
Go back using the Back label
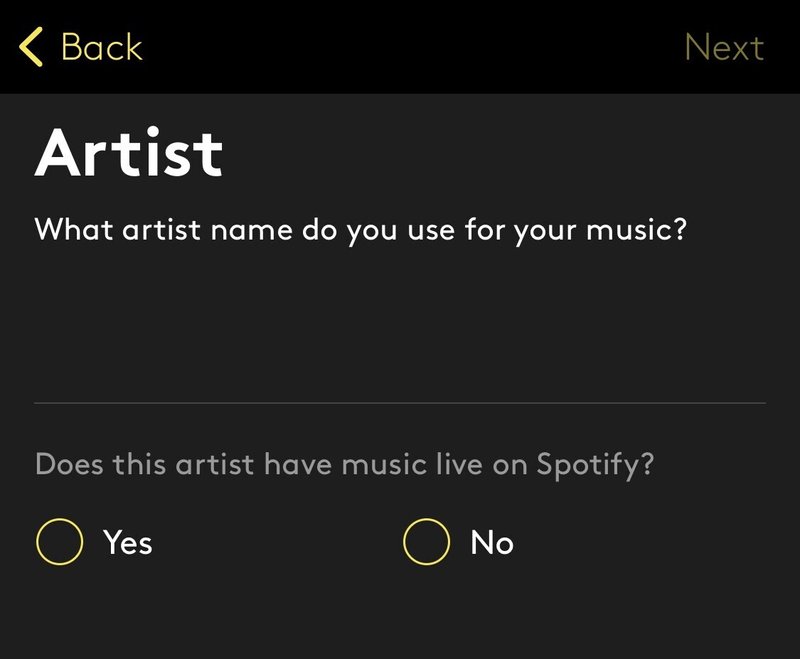(x=101, y=47)
